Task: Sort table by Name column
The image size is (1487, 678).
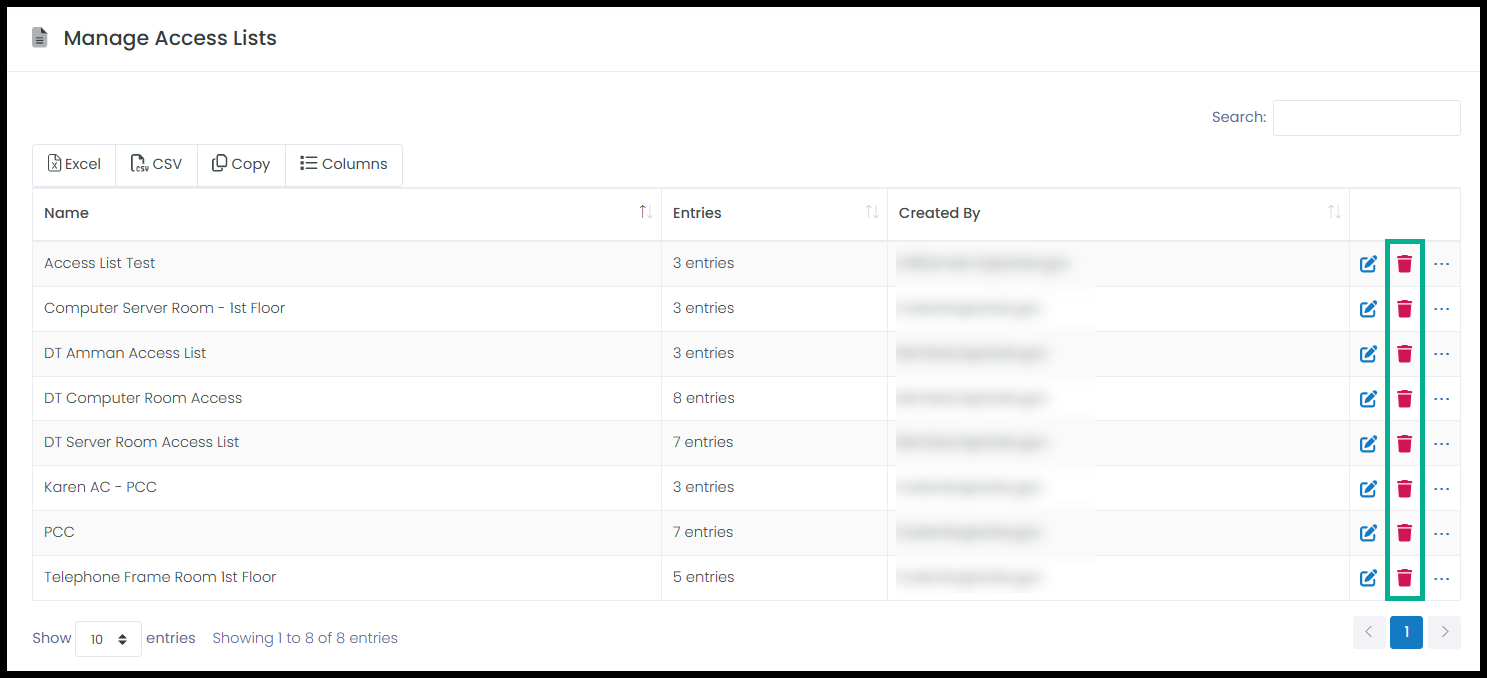Action: pyautogui.click(x=346, y=213)
